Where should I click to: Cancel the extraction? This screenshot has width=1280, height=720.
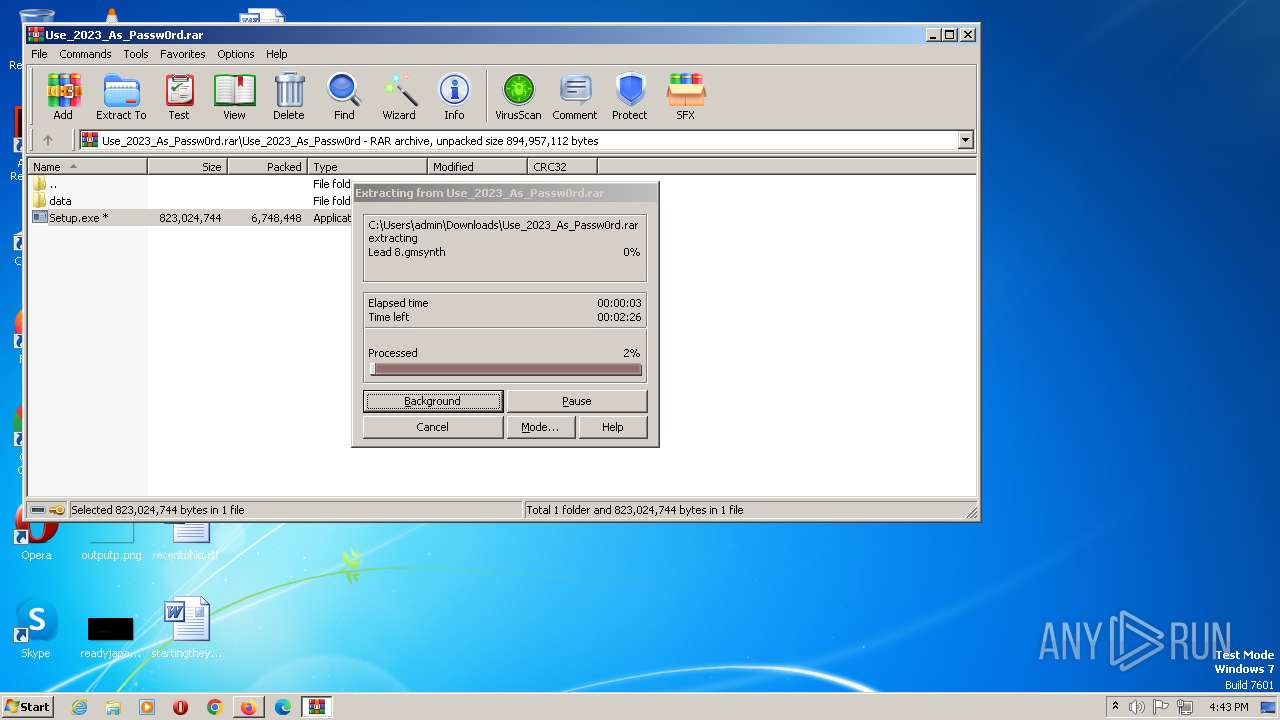433,427
